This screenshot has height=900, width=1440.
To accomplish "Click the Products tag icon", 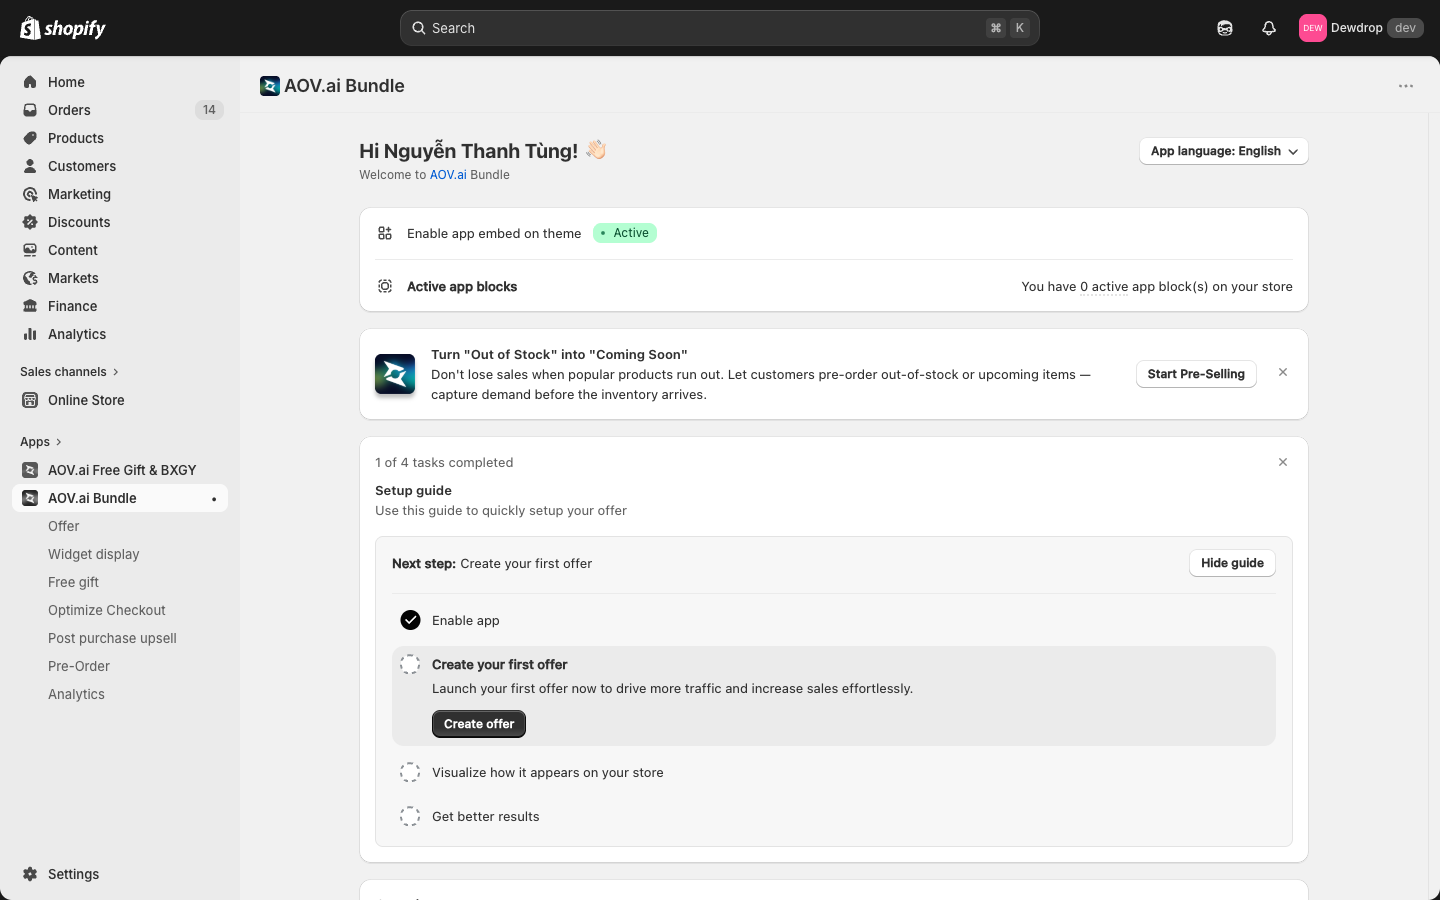I will coord(30,138).
